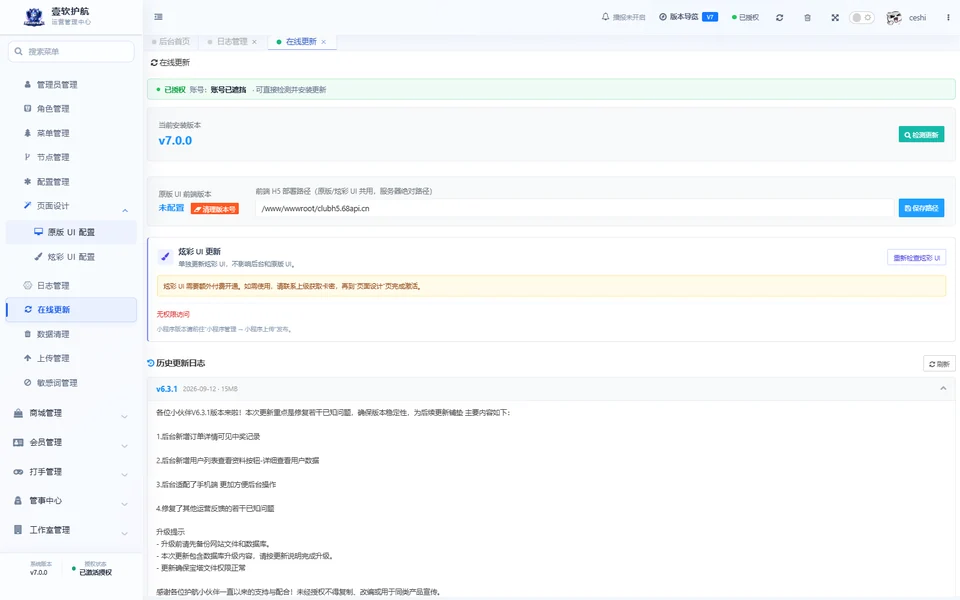Open the user avatar picture
This screenshot has height=600, width=960.
tap(894, 18)
